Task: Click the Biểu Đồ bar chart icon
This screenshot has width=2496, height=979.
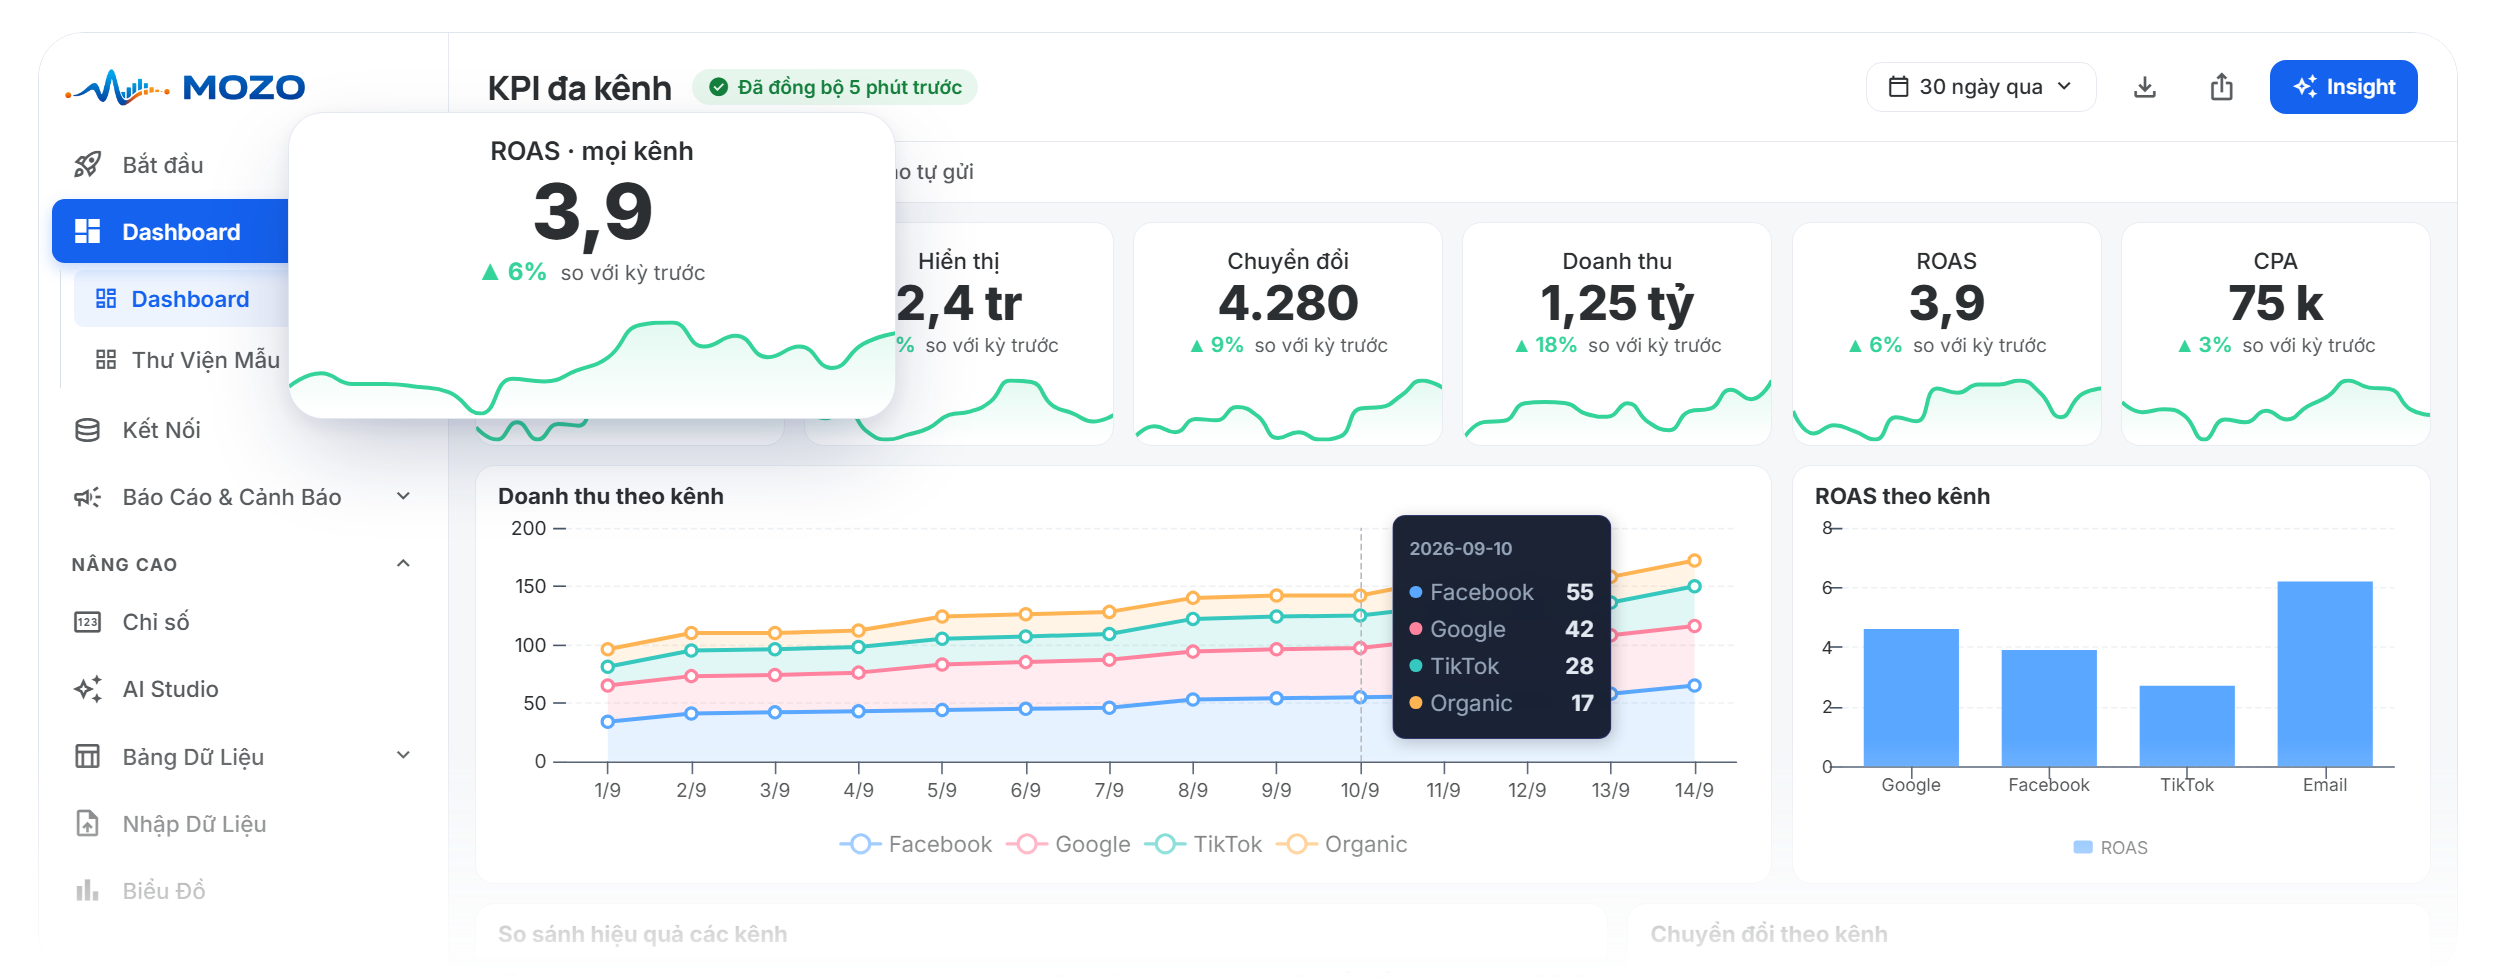Action: click(88, 890)
